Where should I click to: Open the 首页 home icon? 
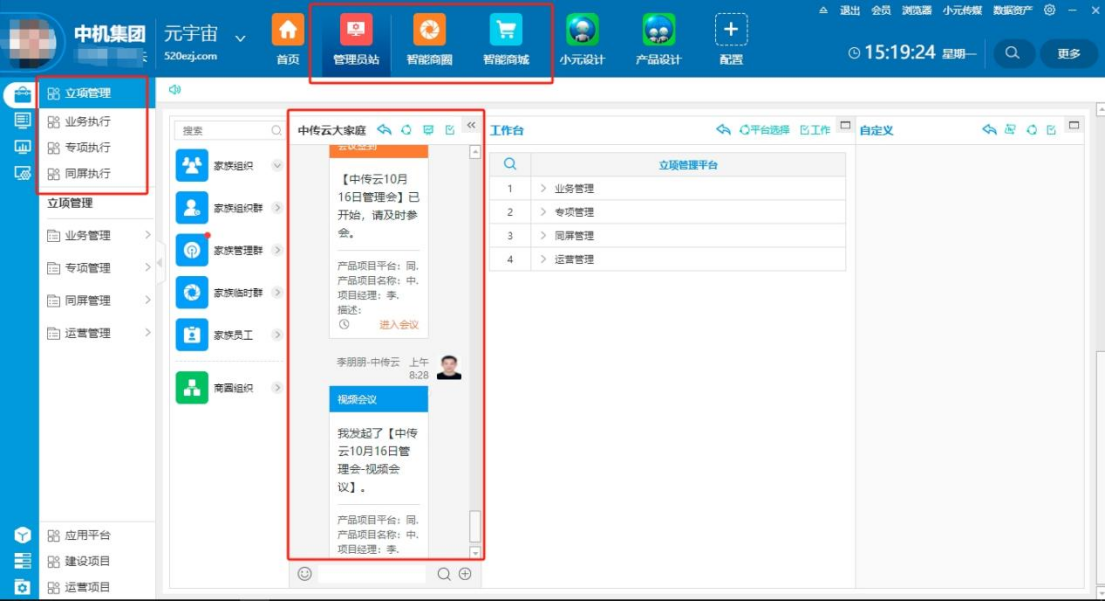(287, 30)
